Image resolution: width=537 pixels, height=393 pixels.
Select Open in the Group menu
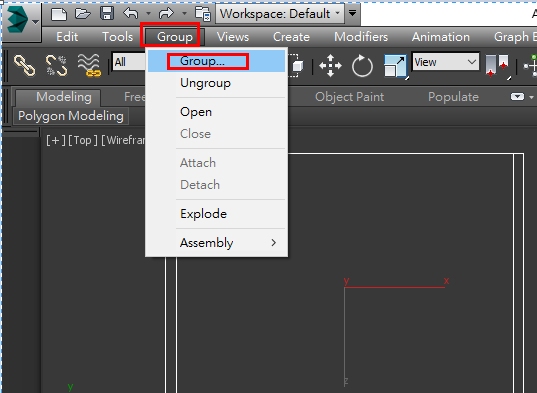pyautogui.click(x=216, y=112)
